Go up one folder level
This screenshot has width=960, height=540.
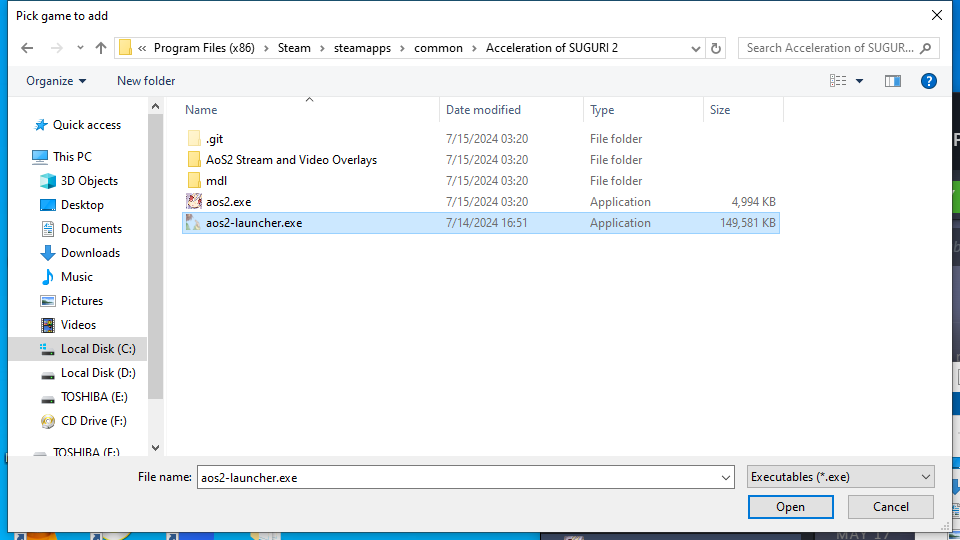101,48
